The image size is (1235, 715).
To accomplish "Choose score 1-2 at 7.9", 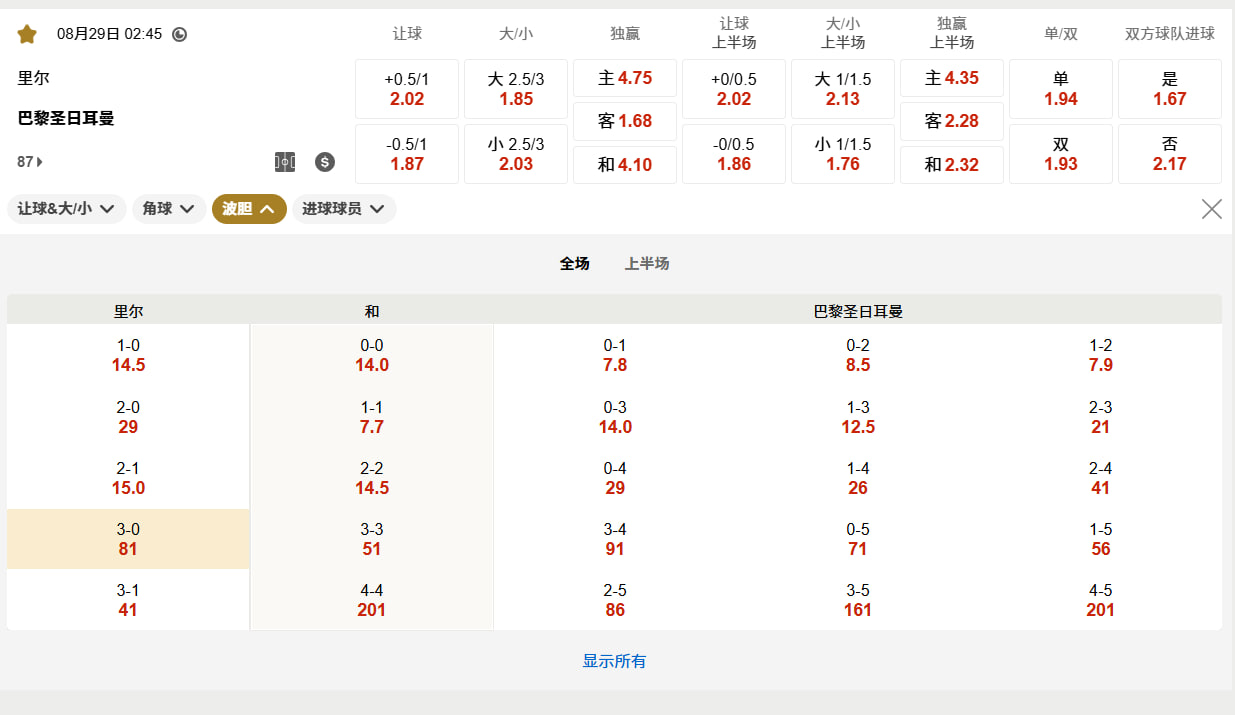I will [1100, 355].
